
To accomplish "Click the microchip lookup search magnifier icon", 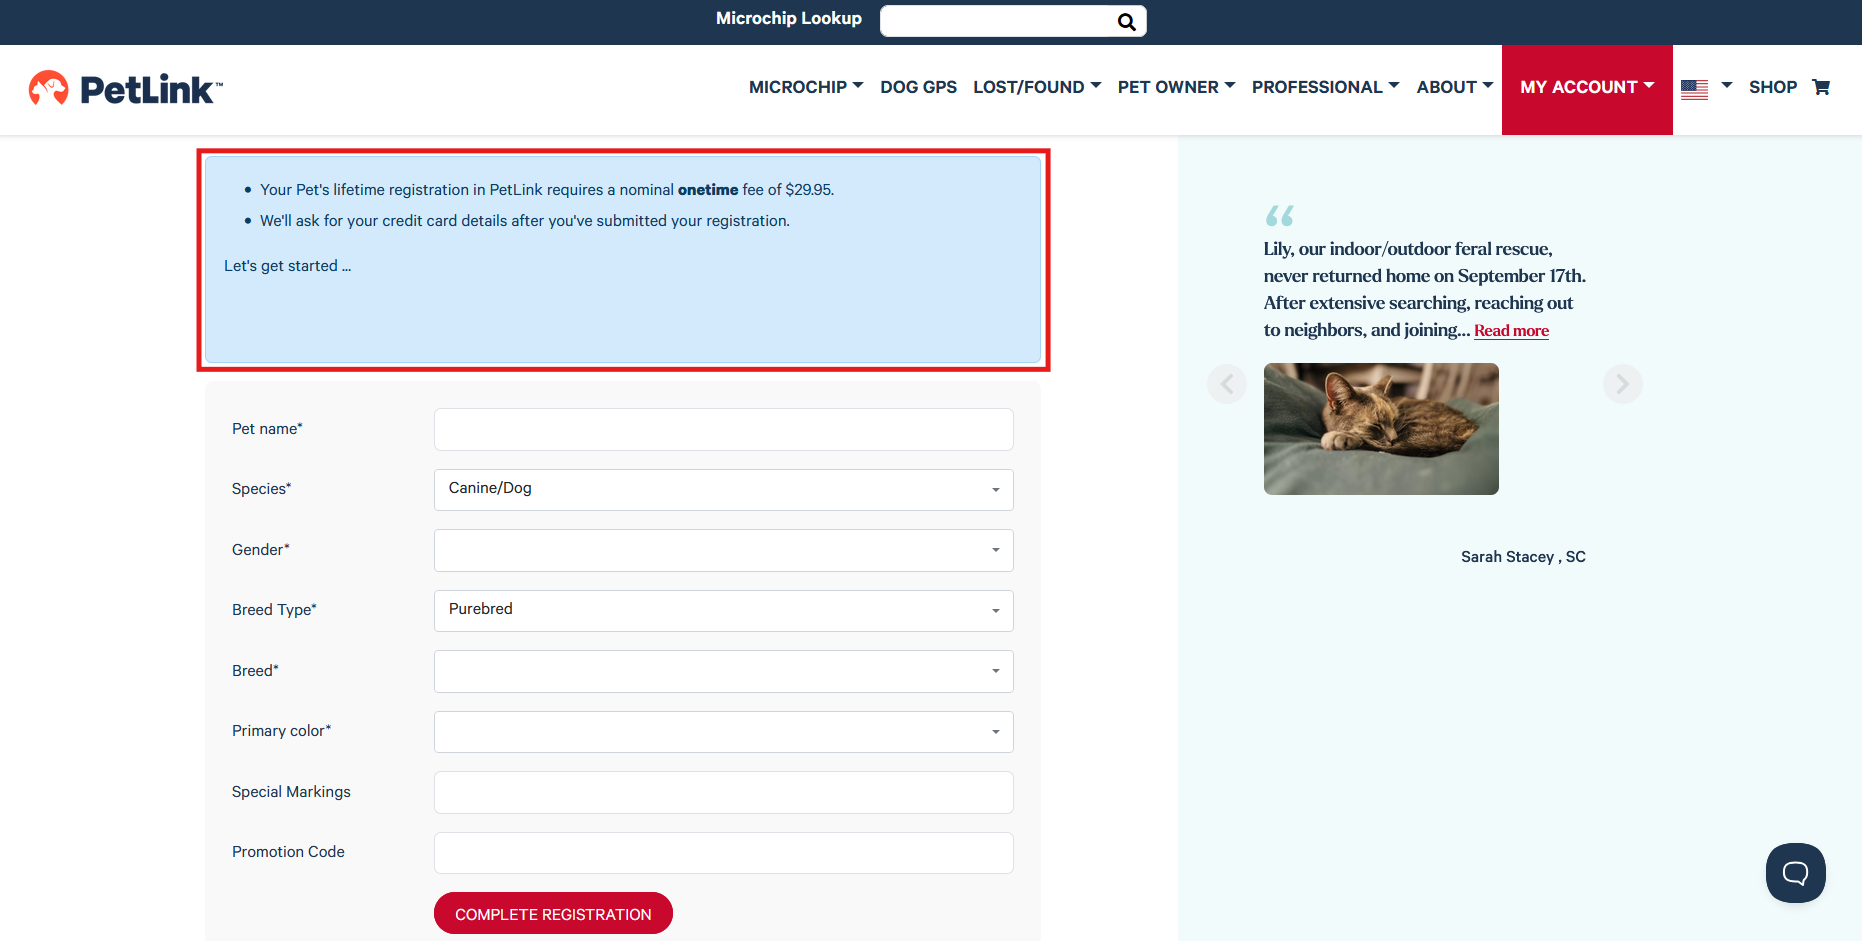I will point(1126,21).
